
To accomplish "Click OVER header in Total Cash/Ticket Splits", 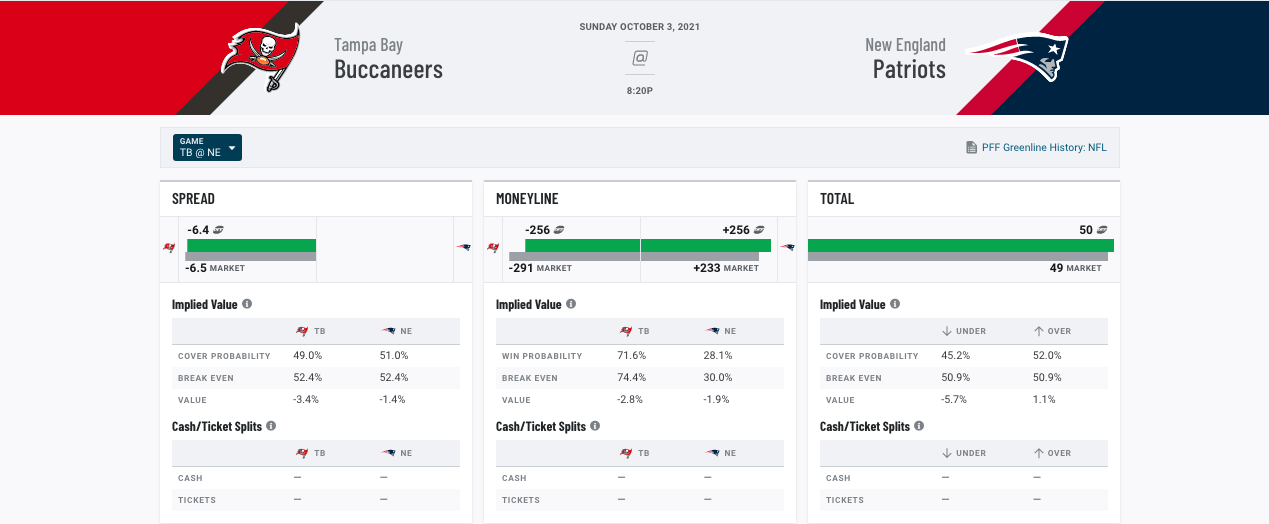I will 1052,453.
